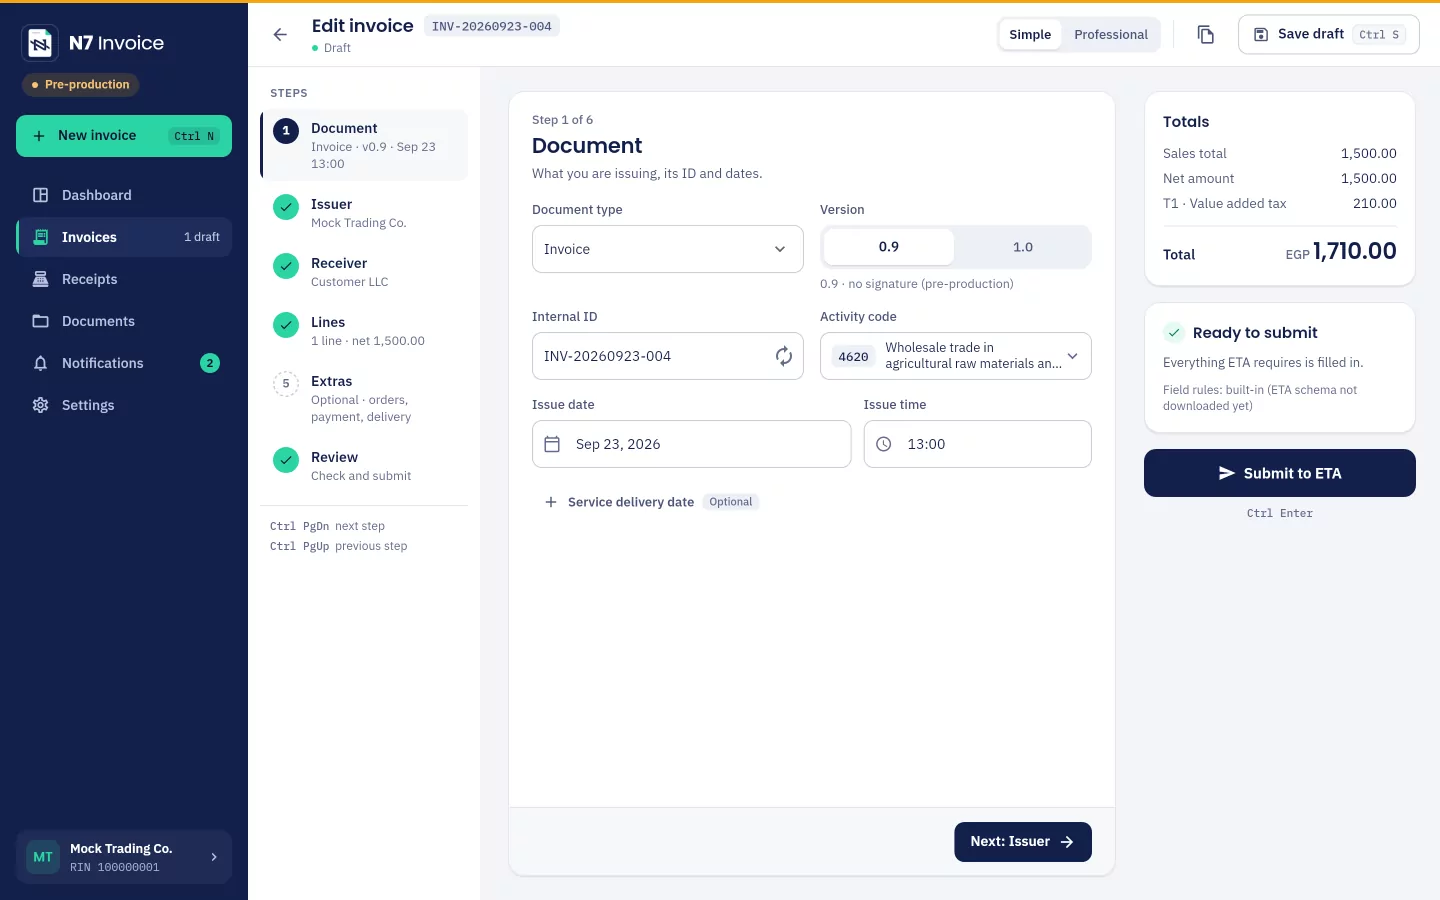Click the New invoice button

[124, 136]
